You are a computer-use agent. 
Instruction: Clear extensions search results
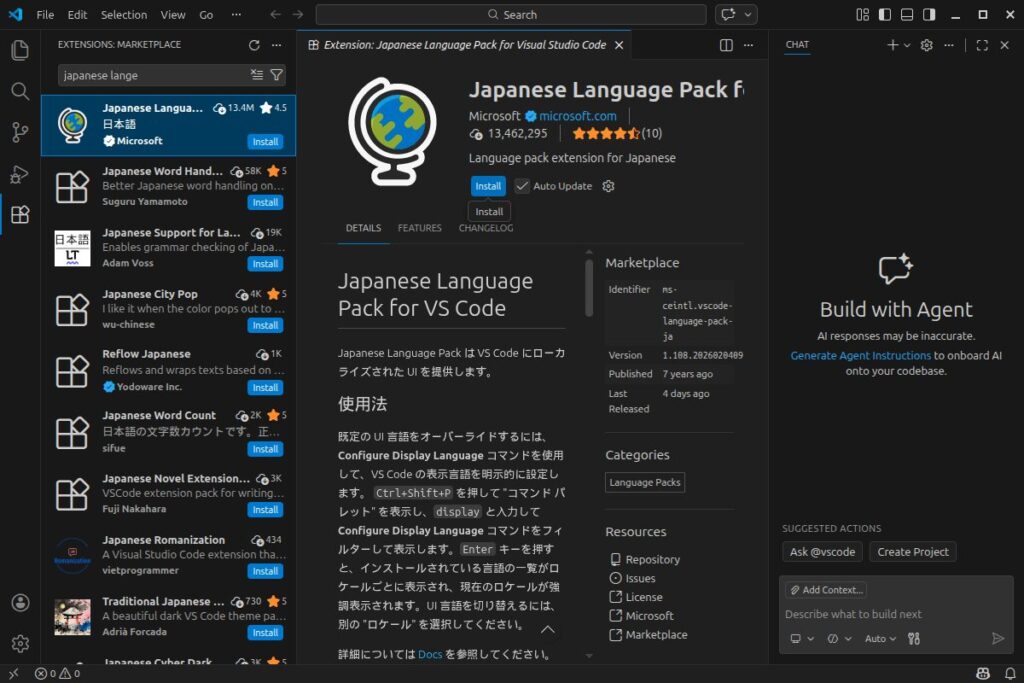257,75
